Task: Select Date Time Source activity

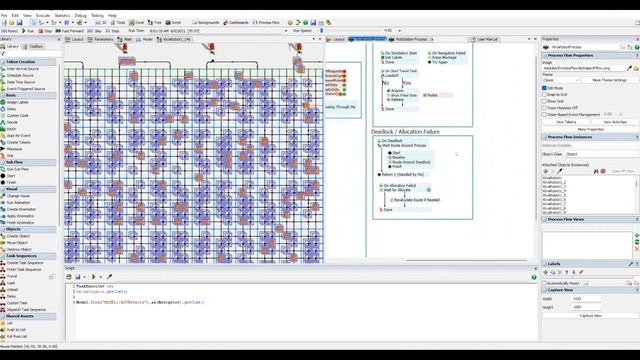Action: click(x=20, y=82)
